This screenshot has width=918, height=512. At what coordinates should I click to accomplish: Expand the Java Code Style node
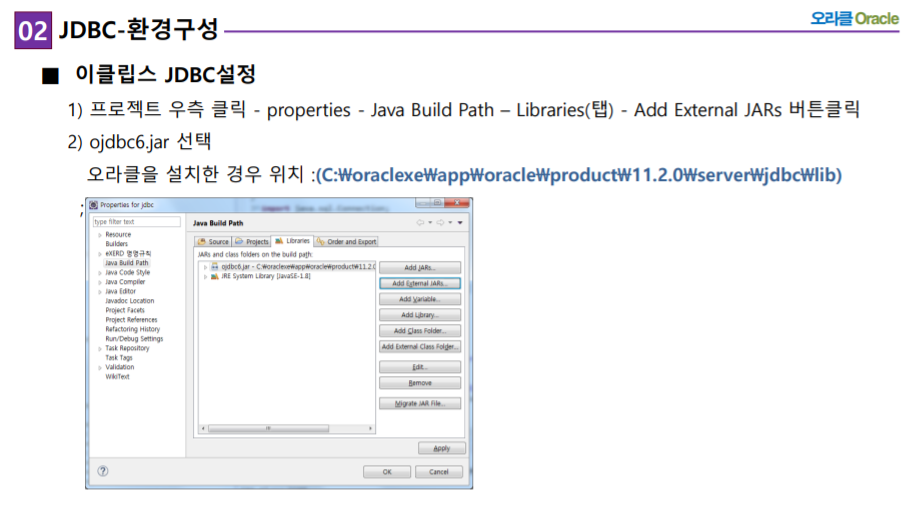100,273
